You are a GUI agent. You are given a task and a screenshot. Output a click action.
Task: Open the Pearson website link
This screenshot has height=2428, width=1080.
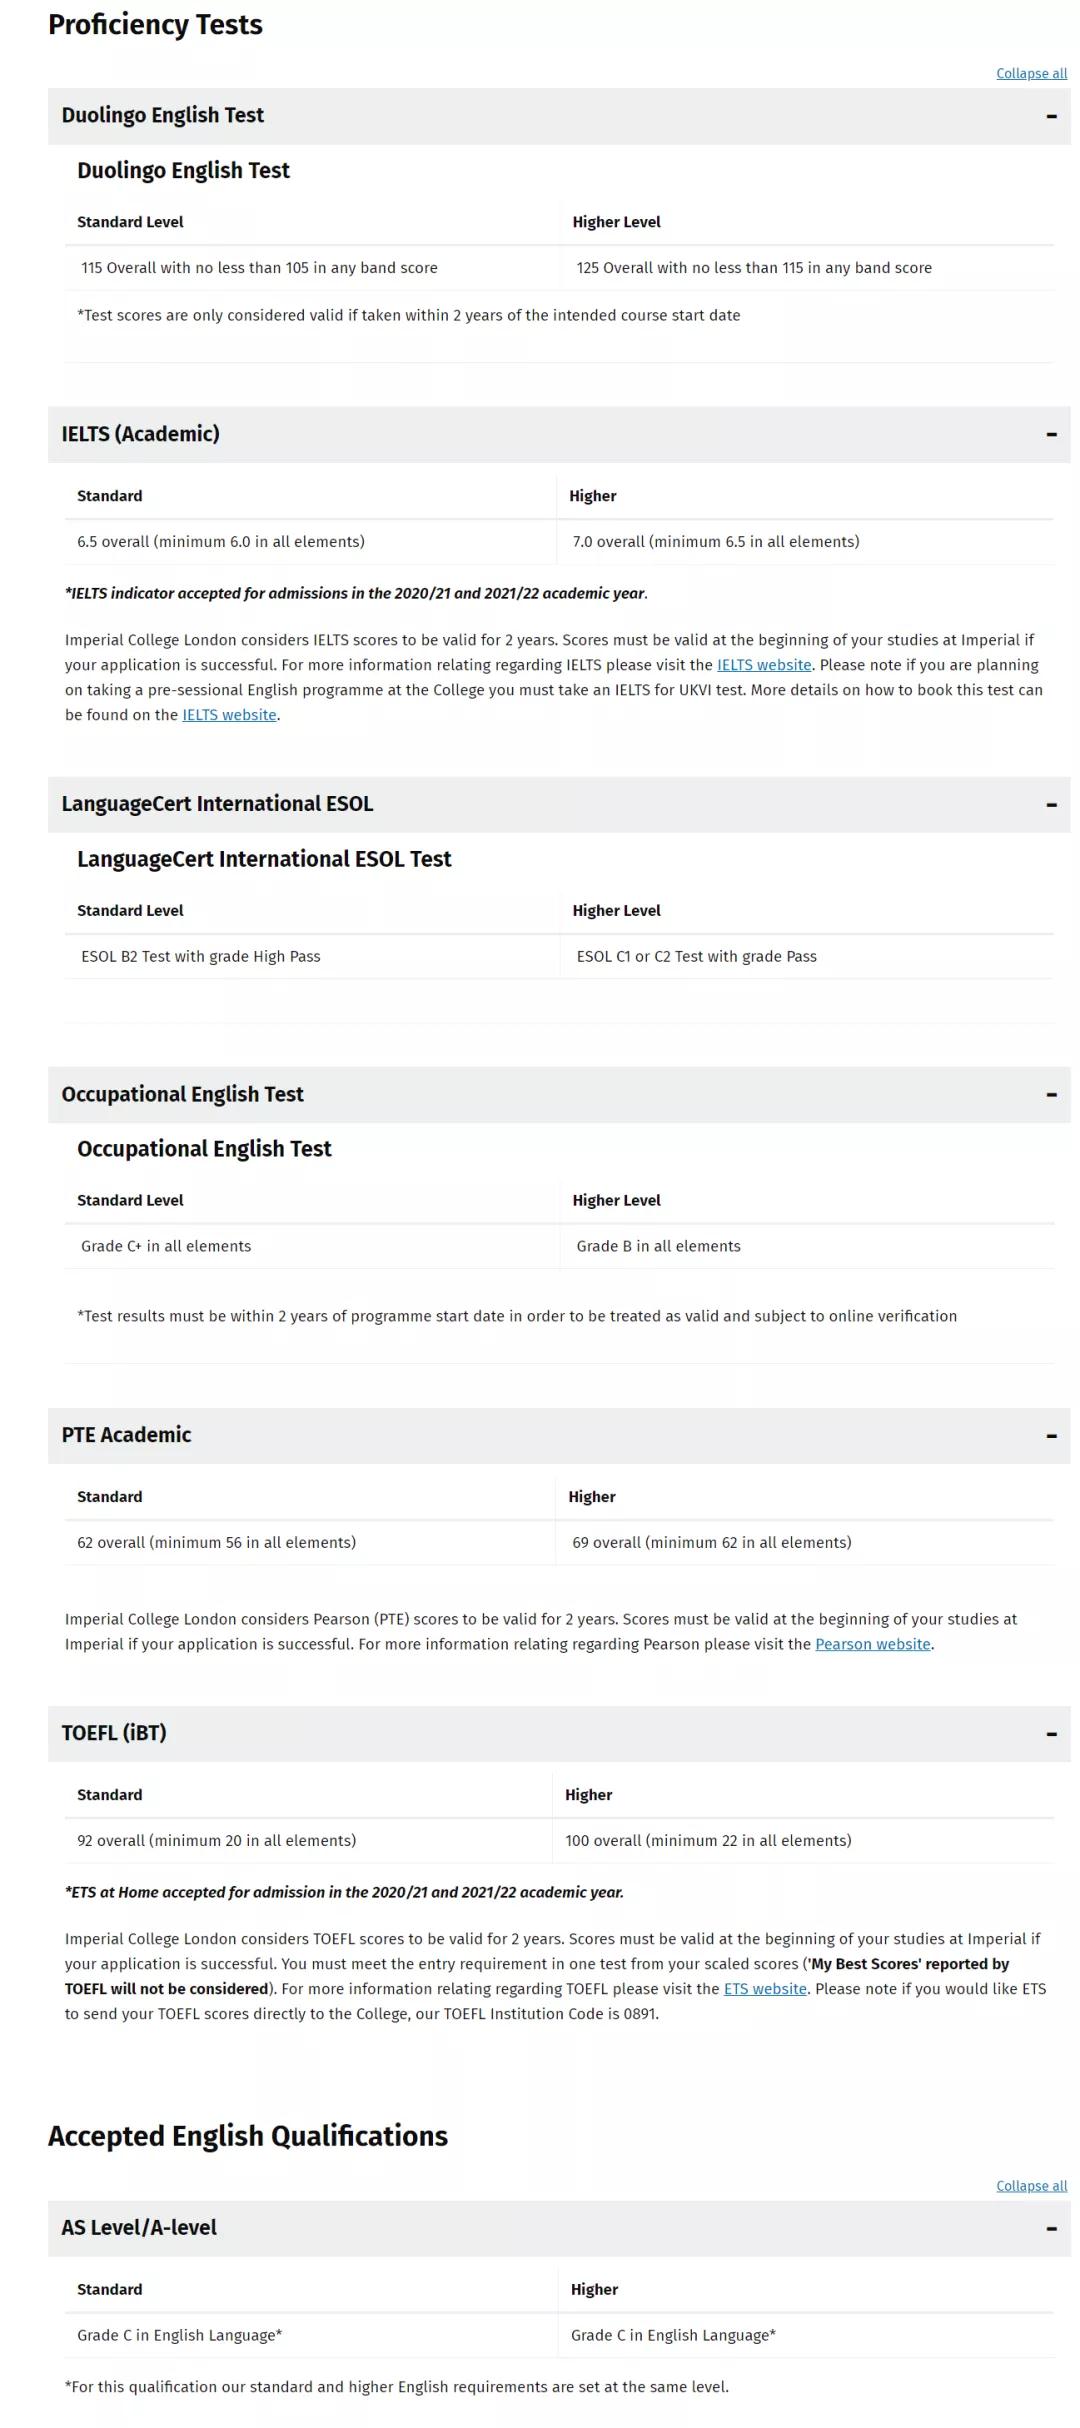click(x=873, y=1644)
